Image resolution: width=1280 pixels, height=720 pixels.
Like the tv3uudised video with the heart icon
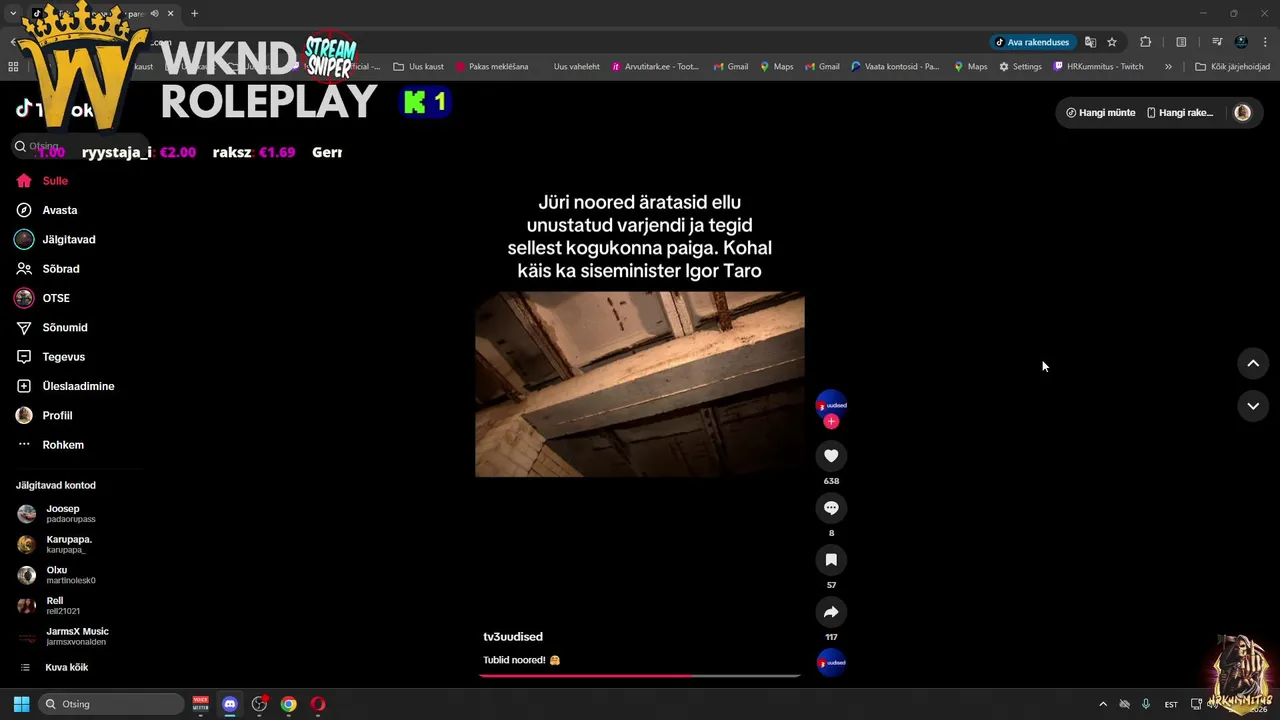point(831,456)
